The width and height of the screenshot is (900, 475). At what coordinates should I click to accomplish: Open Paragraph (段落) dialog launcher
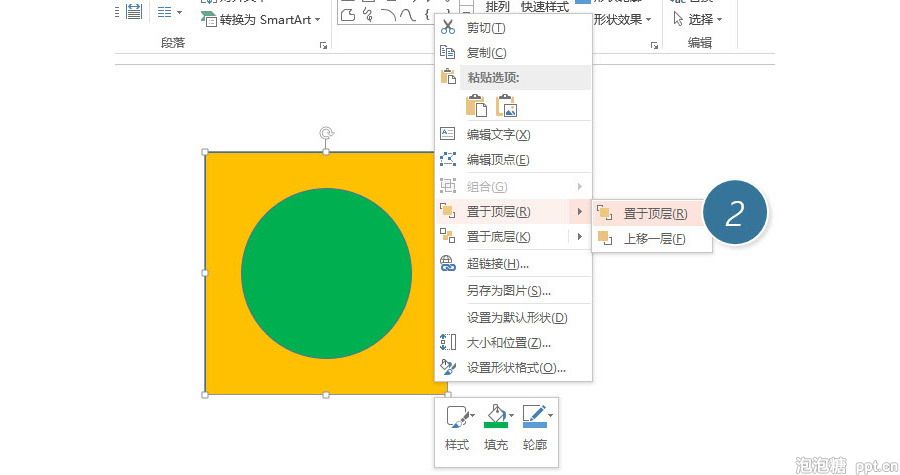[x=323, y=45]
